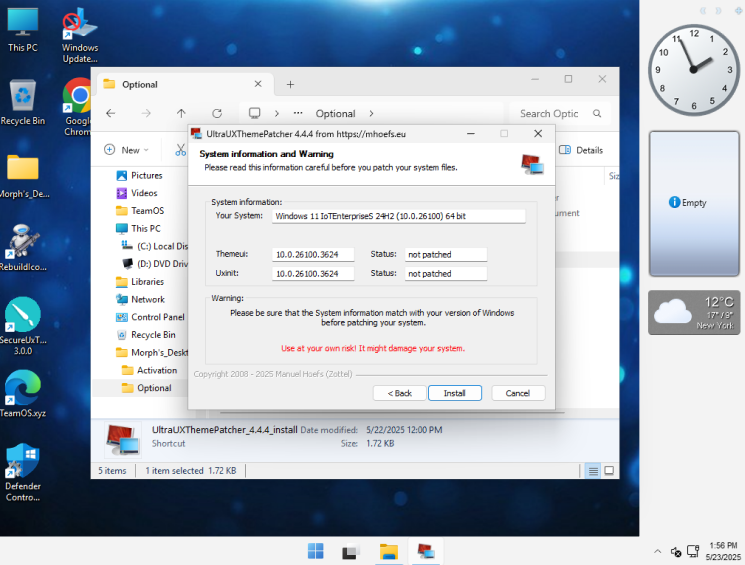Expand breadcrumb chevron after PC icon

(277, 114)
